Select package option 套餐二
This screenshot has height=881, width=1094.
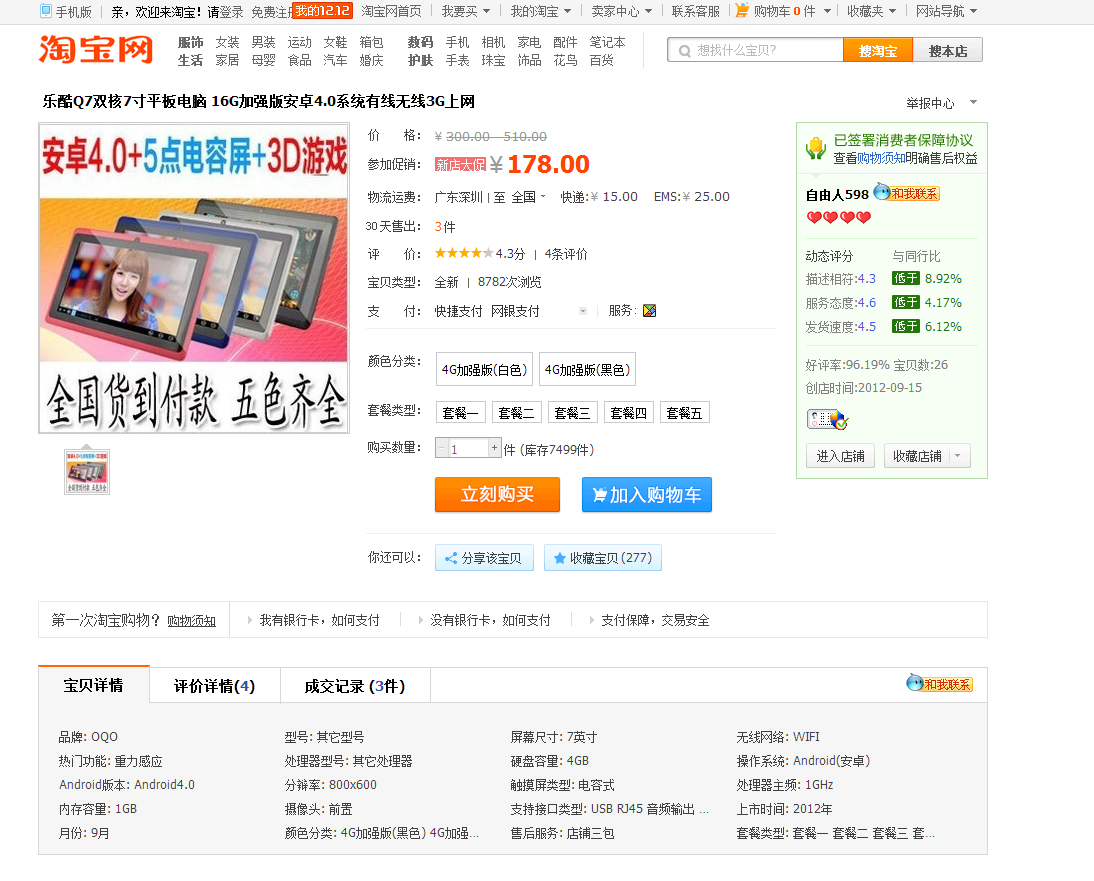[x=516, y=412]
